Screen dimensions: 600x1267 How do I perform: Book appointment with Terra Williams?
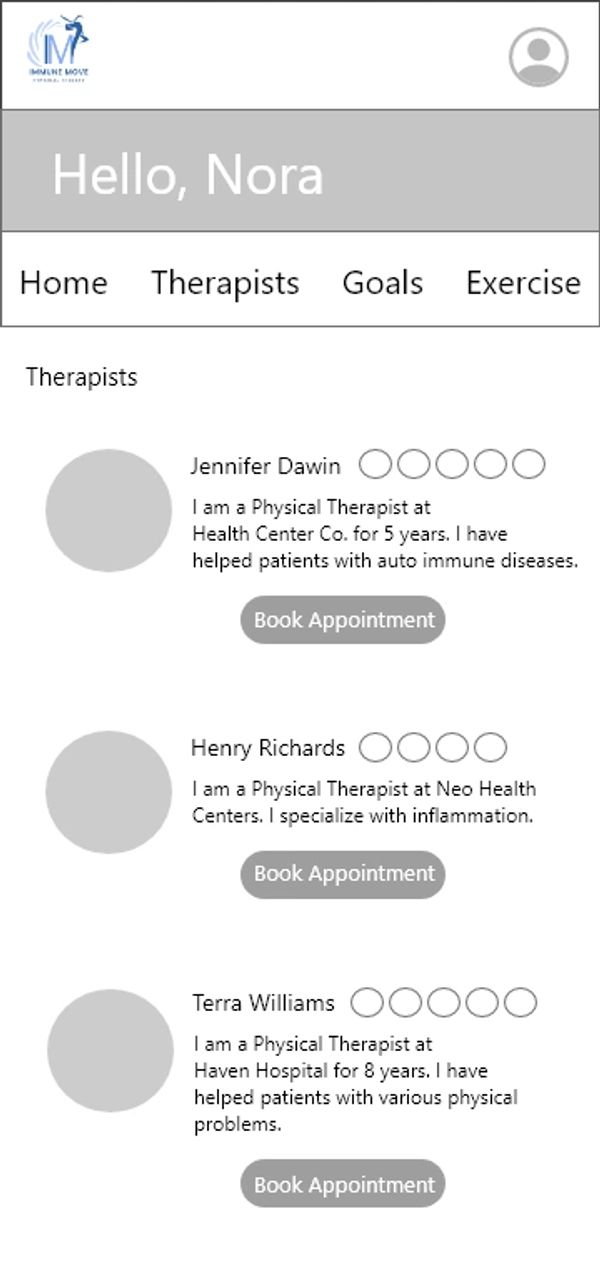tap(343, 1185)
